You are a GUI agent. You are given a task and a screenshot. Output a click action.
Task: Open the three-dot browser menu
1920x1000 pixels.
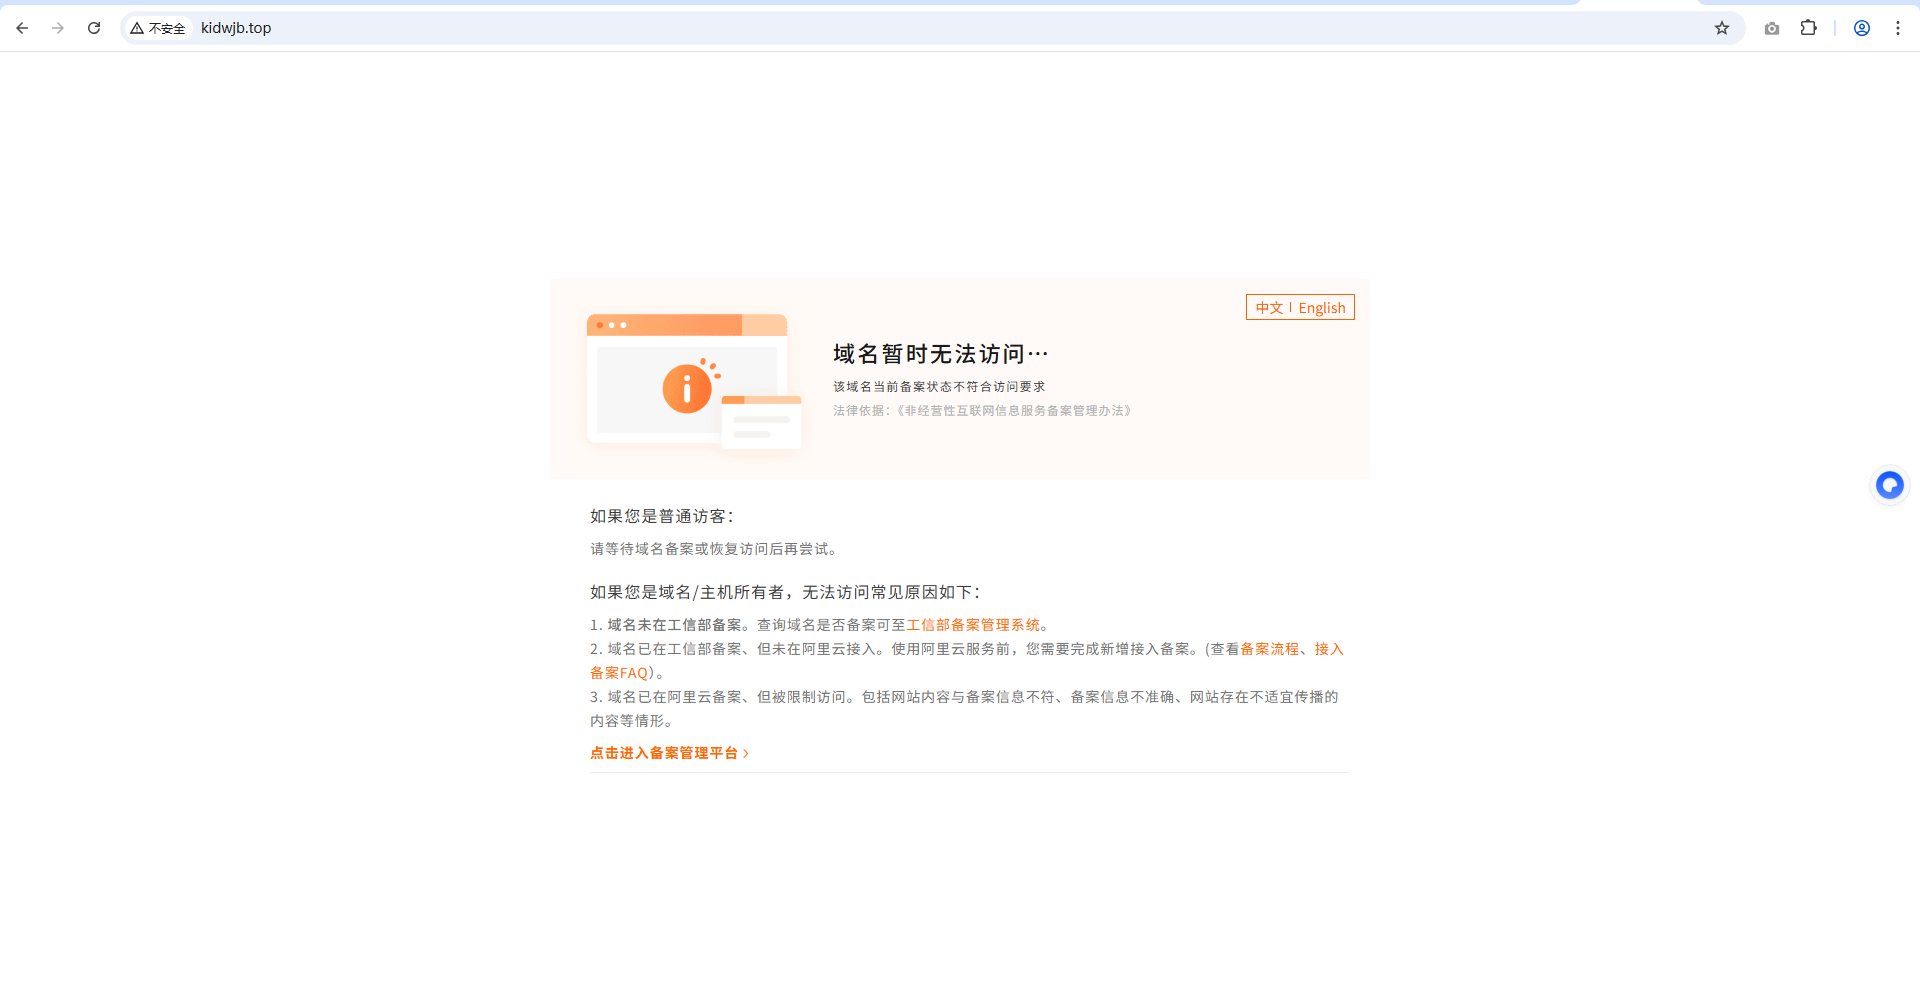pos(1898,28)
